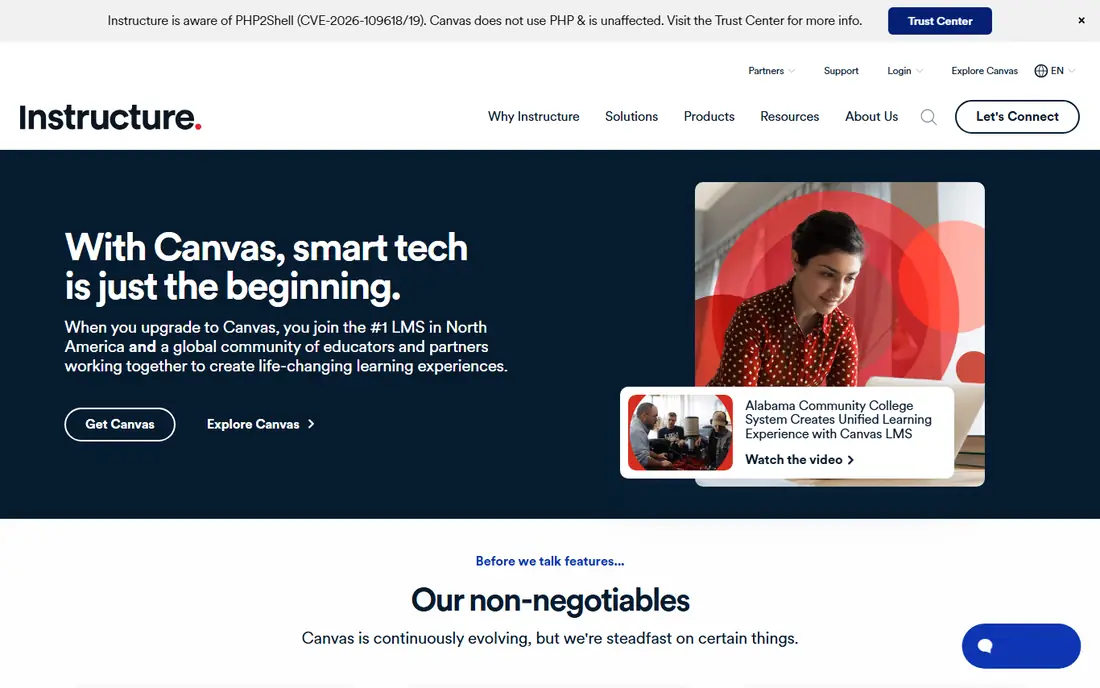Click the top Explore Canvas link
This screenshot has width=1100, height=688.
tap(984, 71)
